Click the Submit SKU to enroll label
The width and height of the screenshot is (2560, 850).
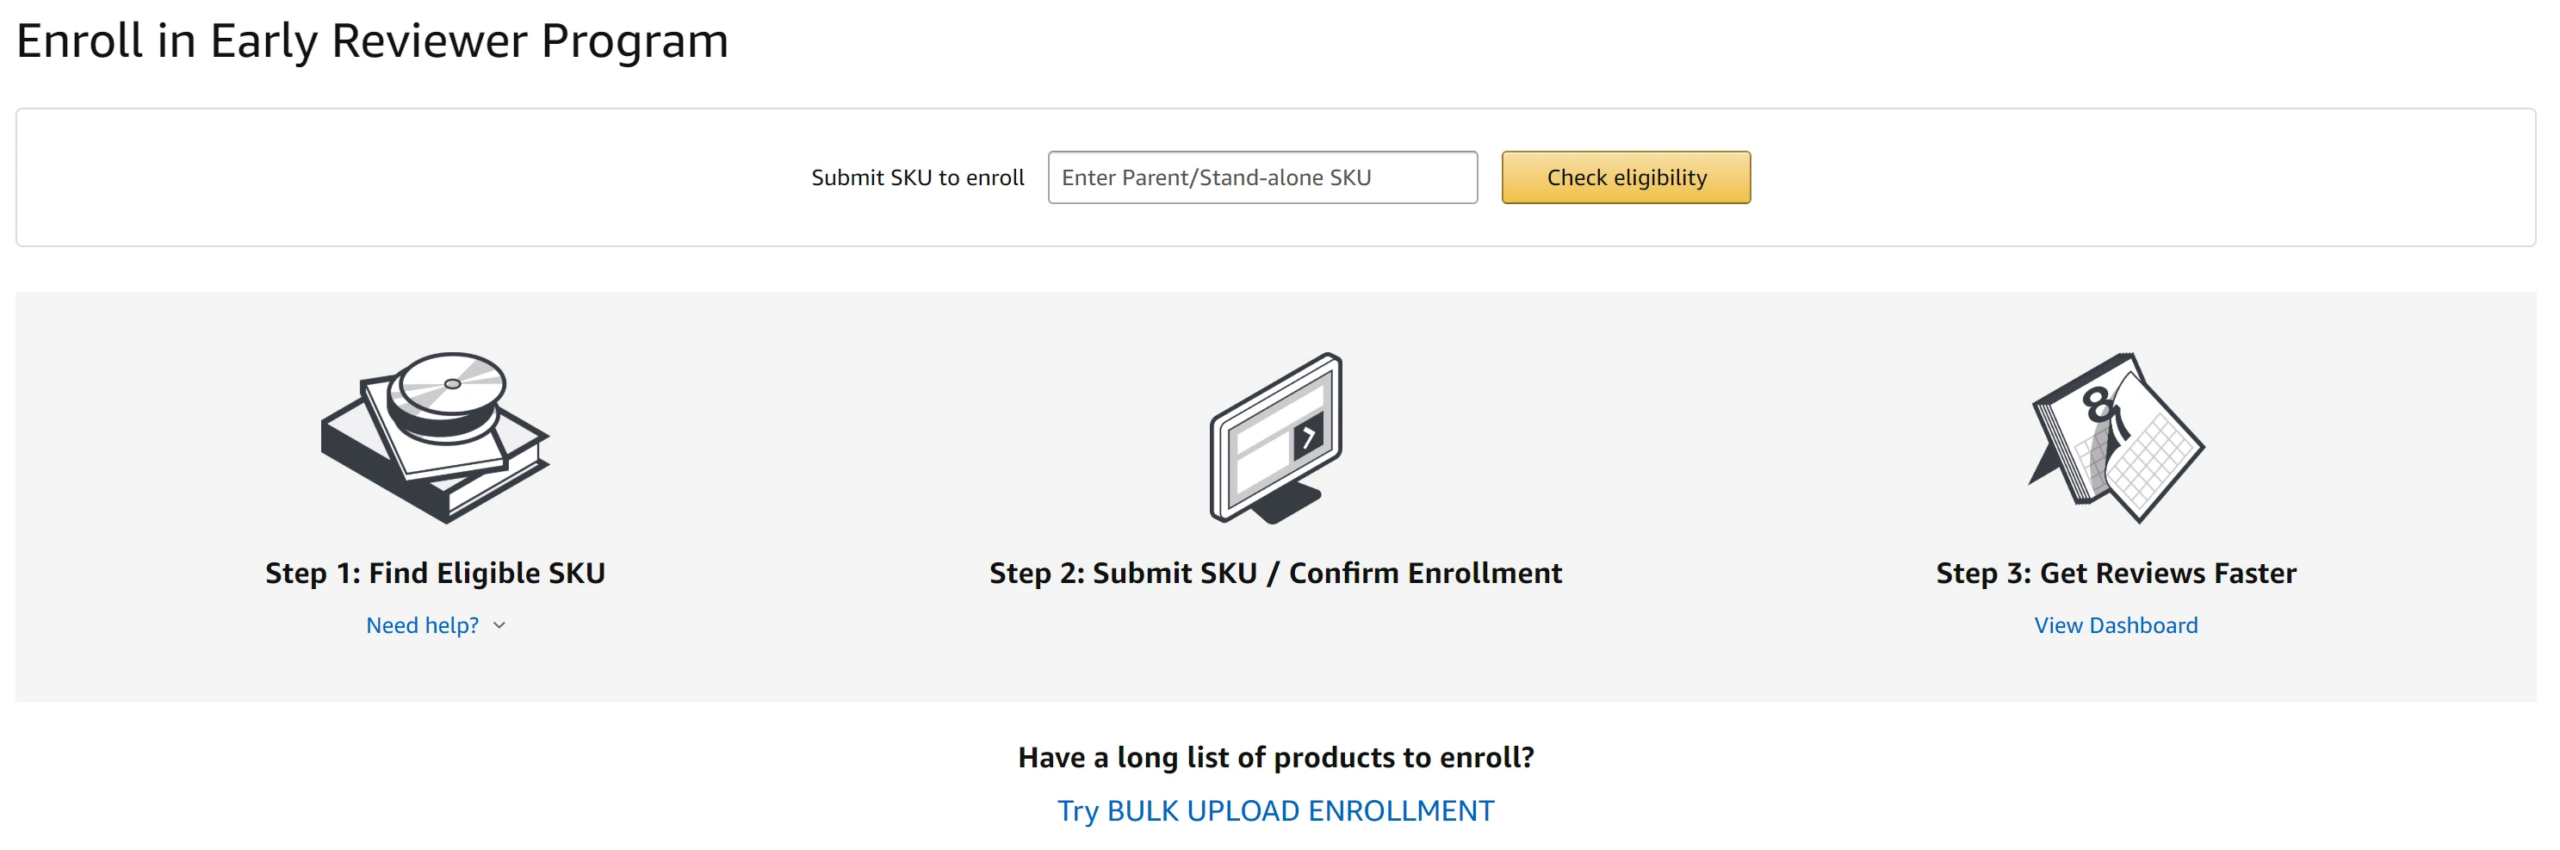point(917,177)
